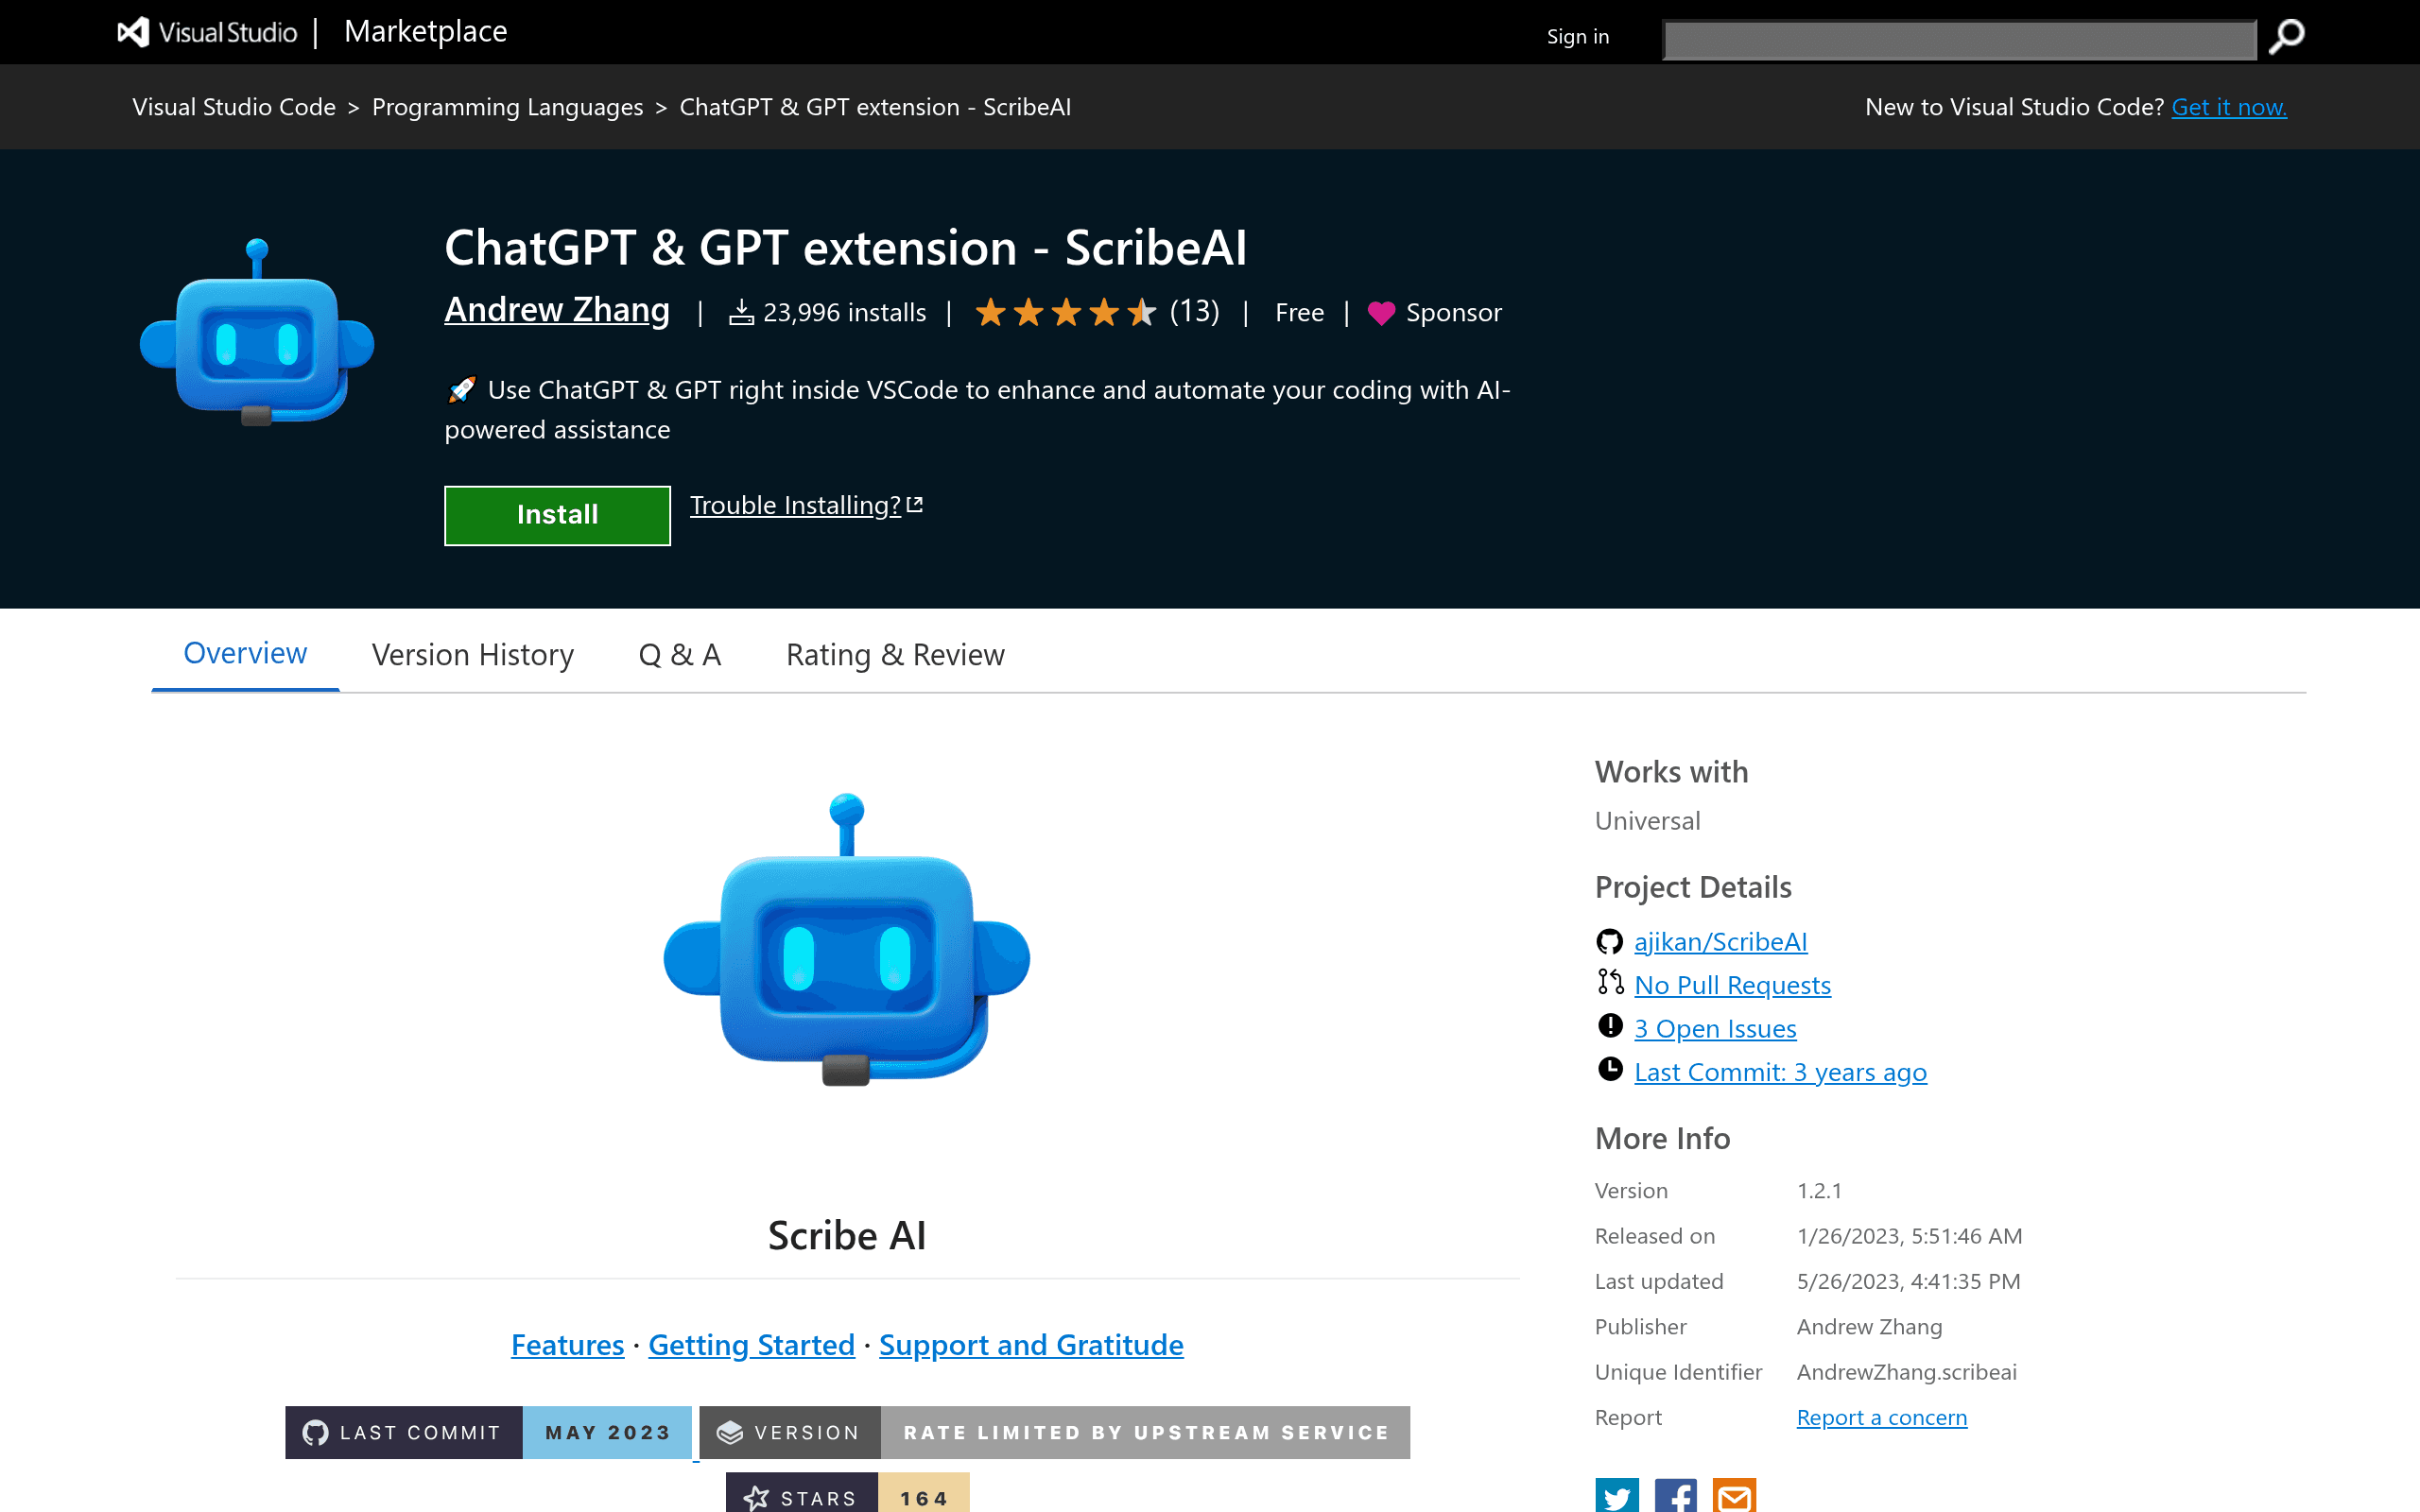Go to Visual Studio Code breadcrumb
This screenshot has height=1512, width=2420.
tap(234, 107)
